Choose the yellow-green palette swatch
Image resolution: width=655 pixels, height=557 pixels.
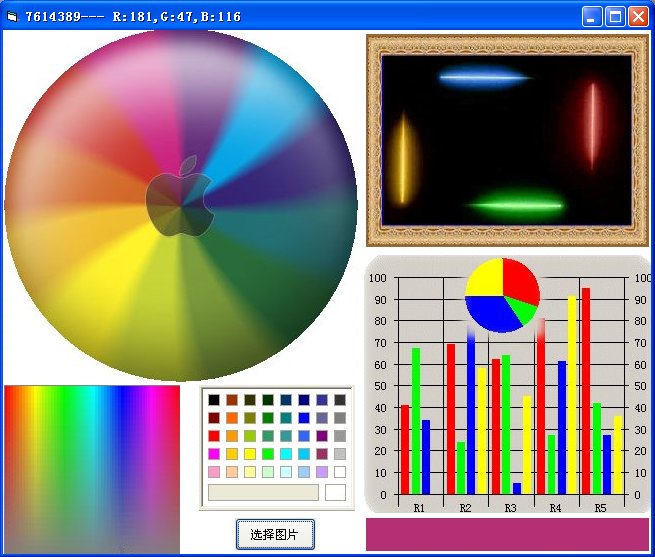coord(250,436)
